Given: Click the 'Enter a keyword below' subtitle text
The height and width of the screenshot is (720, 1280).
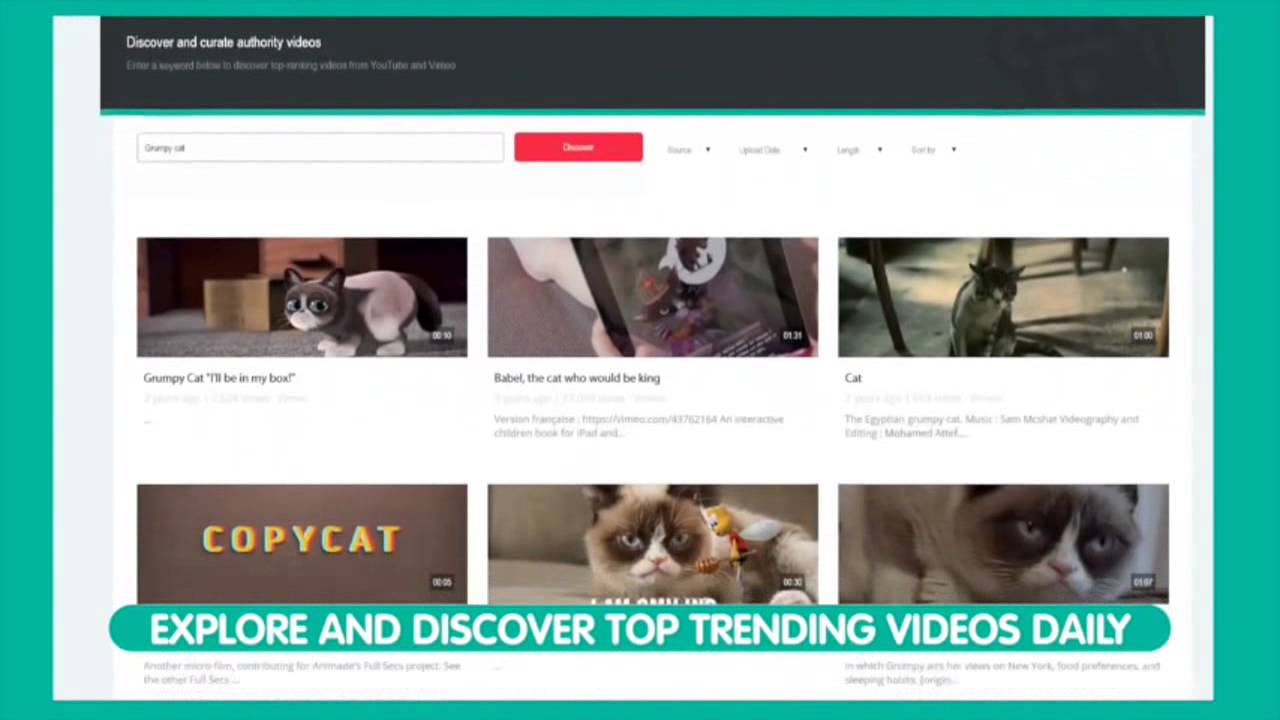Looking at the screenshot, I should 290,65.
